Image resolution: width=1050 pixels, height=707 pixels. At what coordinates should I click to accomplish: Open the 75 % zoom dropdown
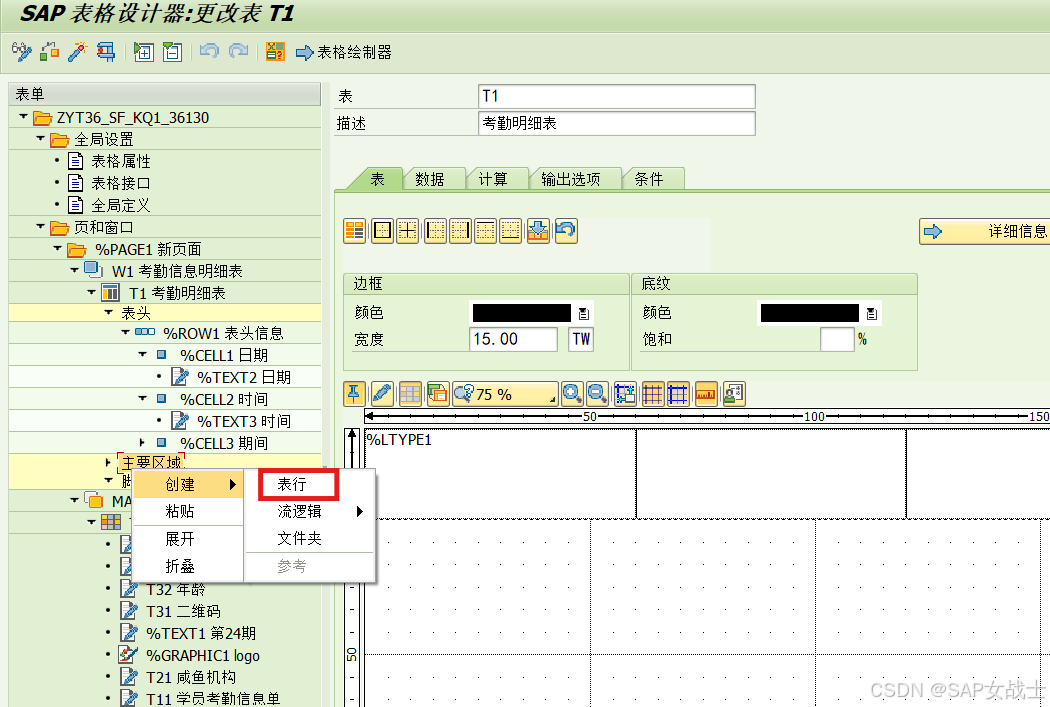pos(506,394)
